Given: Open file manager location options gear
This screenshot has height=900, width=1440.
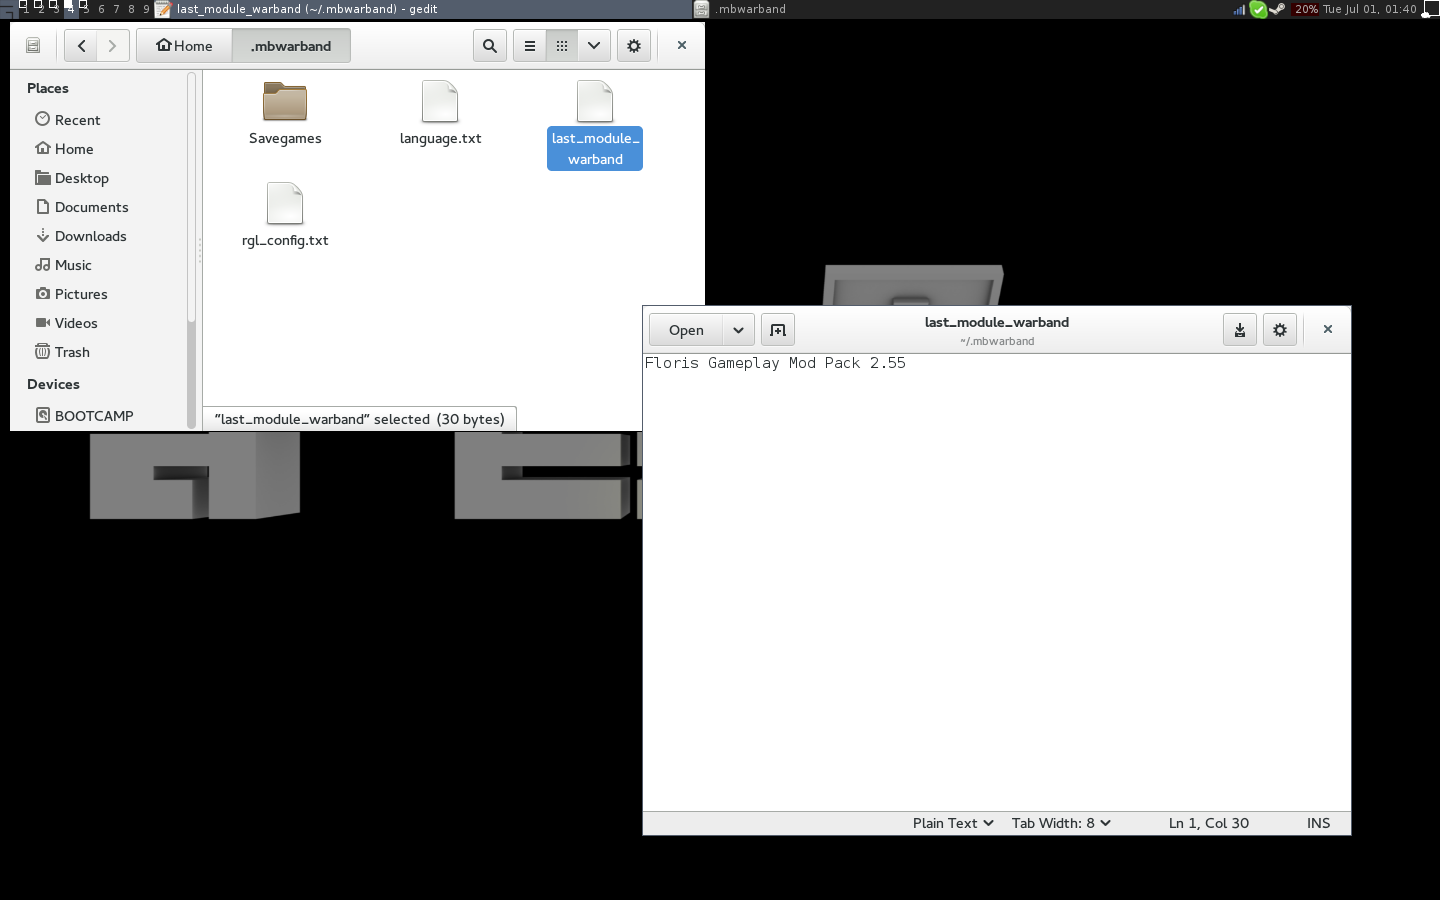Looking at the screenshot, I should pos(634,46).
